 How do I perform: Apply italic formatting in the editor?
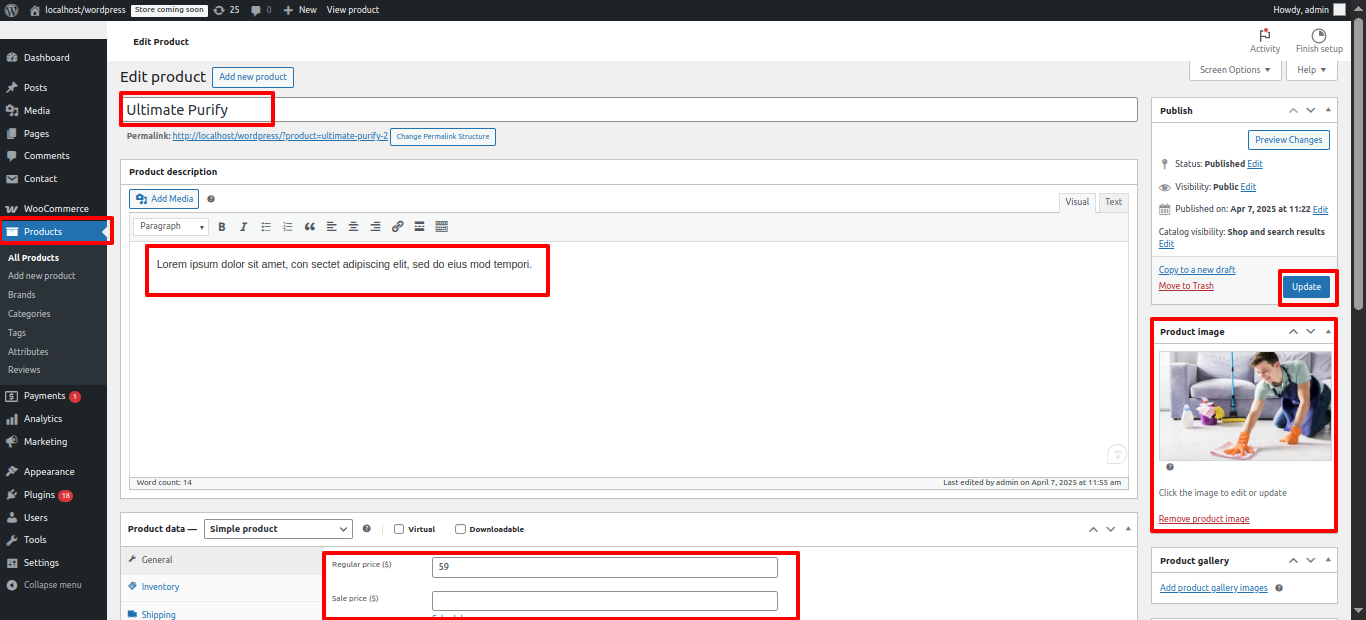coord(243,227)
